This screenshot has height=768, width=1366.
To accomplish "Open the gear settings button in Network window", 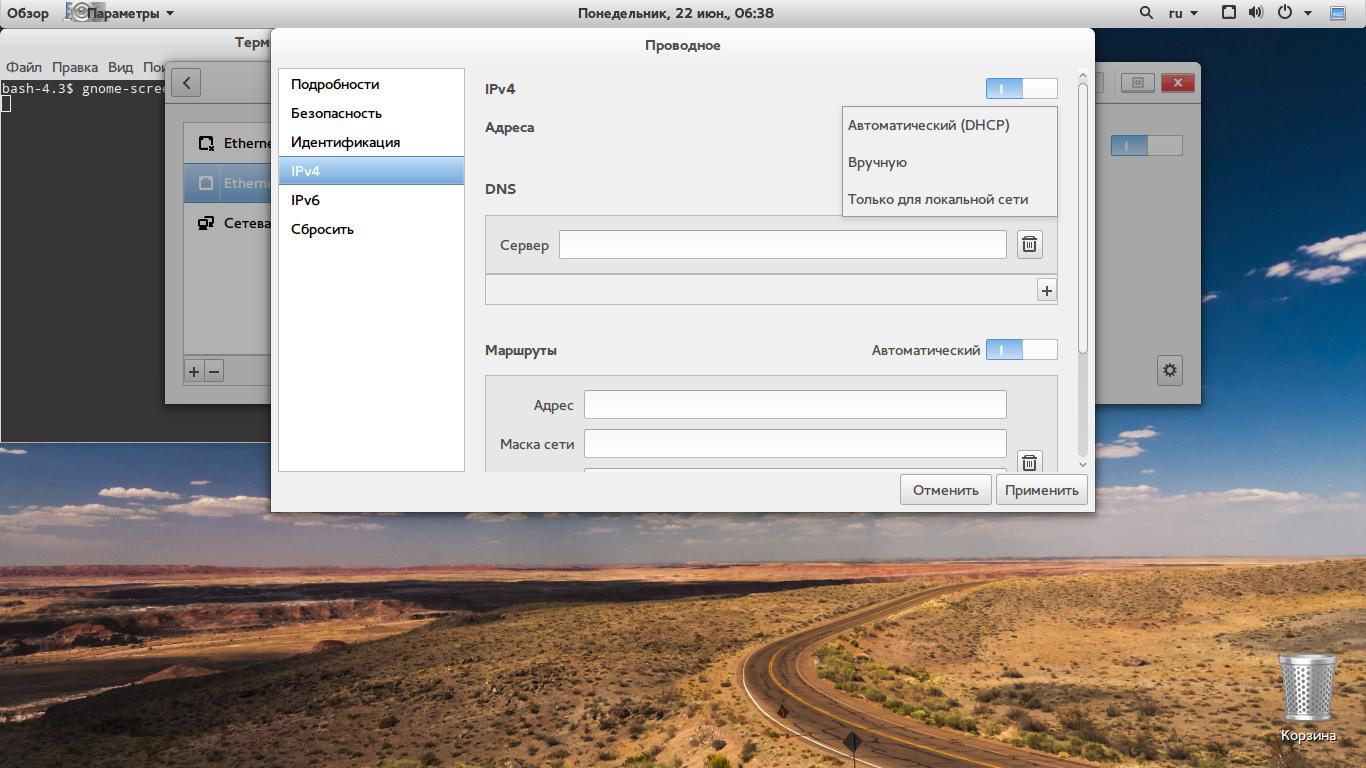I will tap(1170, 370).
